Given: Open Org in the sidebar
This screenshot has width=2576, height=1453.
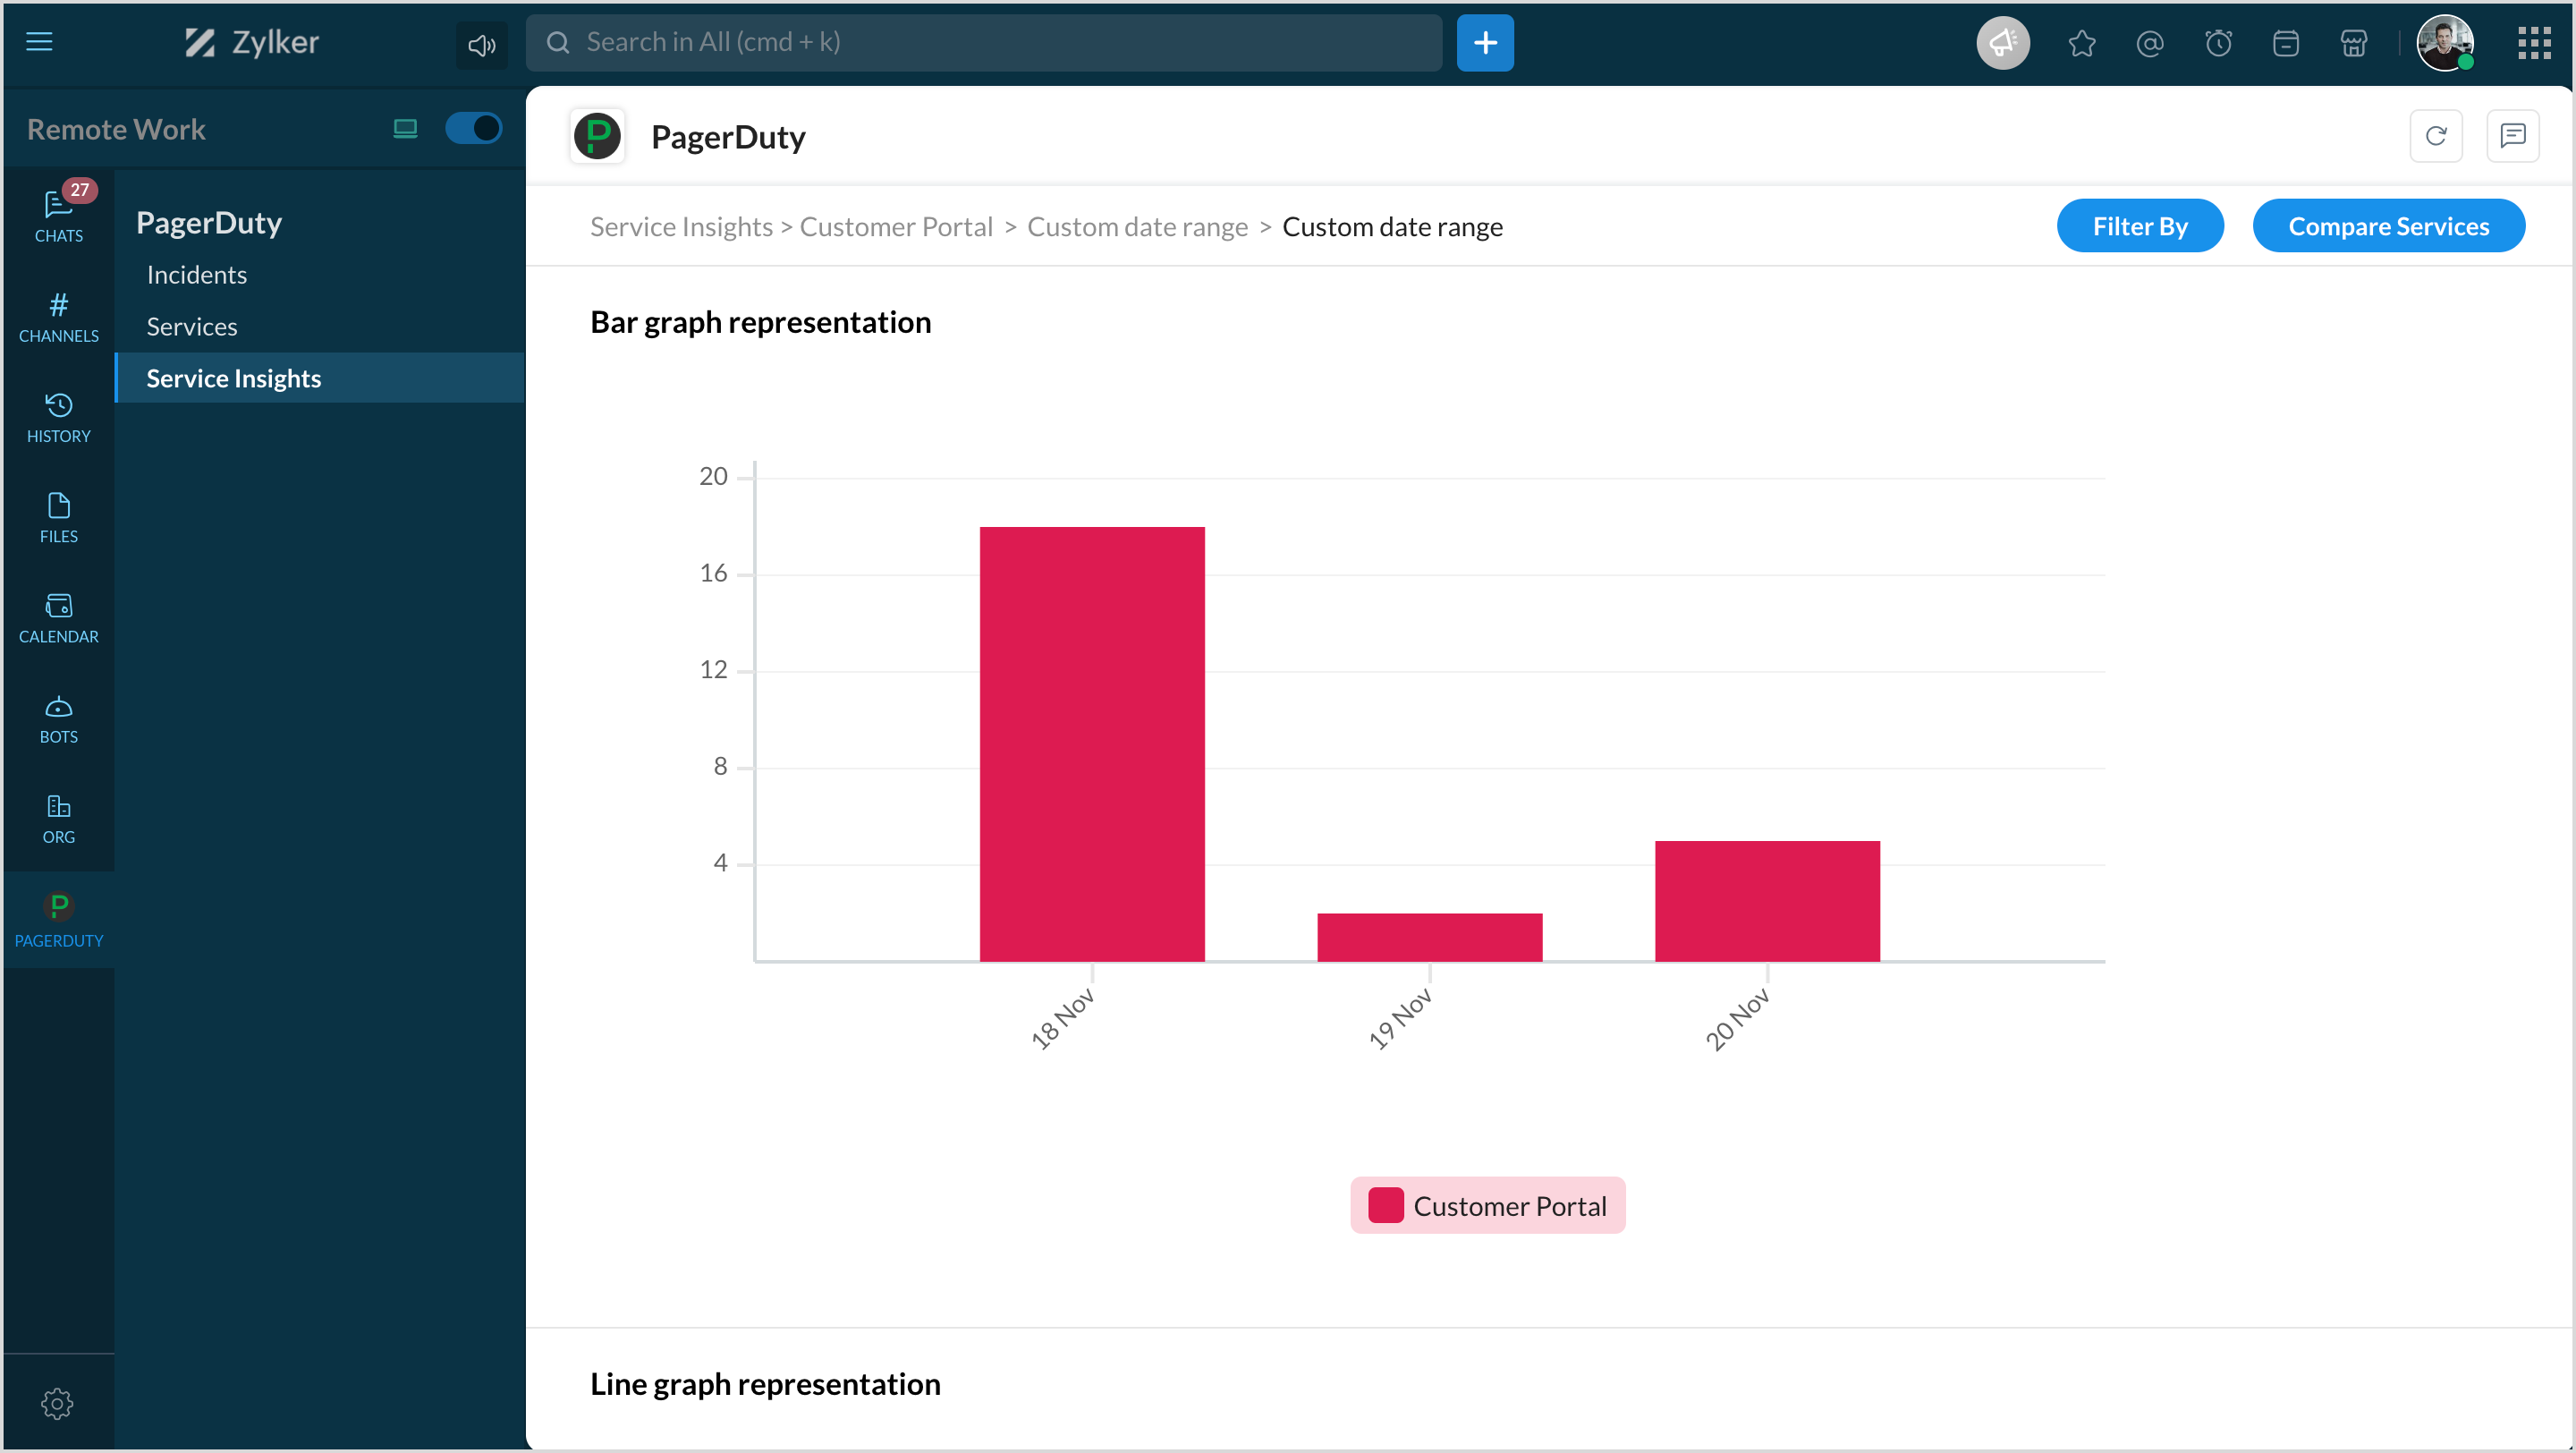Looking at the screenshot, I should pyautogui.click(x=59, y=818).
